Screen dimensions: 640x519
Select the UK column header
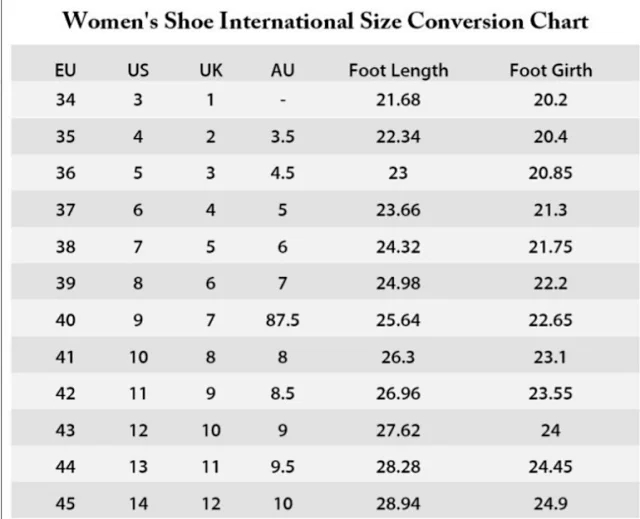(210, 71)
